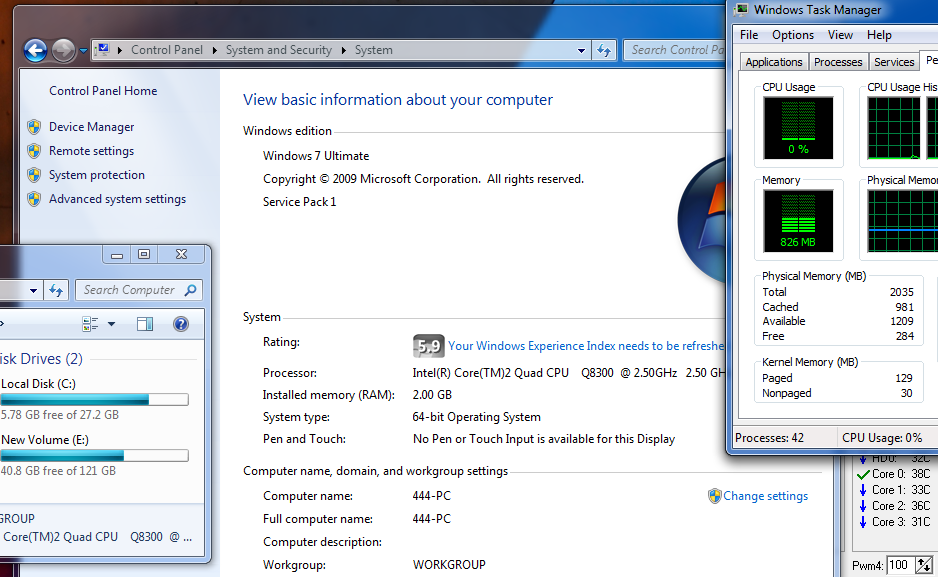
Task: Refresh the System control panel page
Action: [604, 51]
